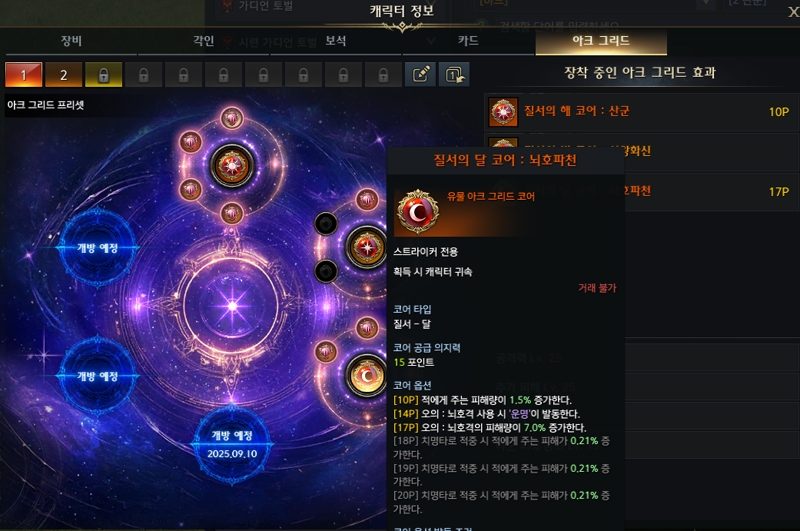Select the 아크 그리드 tab
The height and width of the screenshot is (531, 800).
[x=601, y=41]
